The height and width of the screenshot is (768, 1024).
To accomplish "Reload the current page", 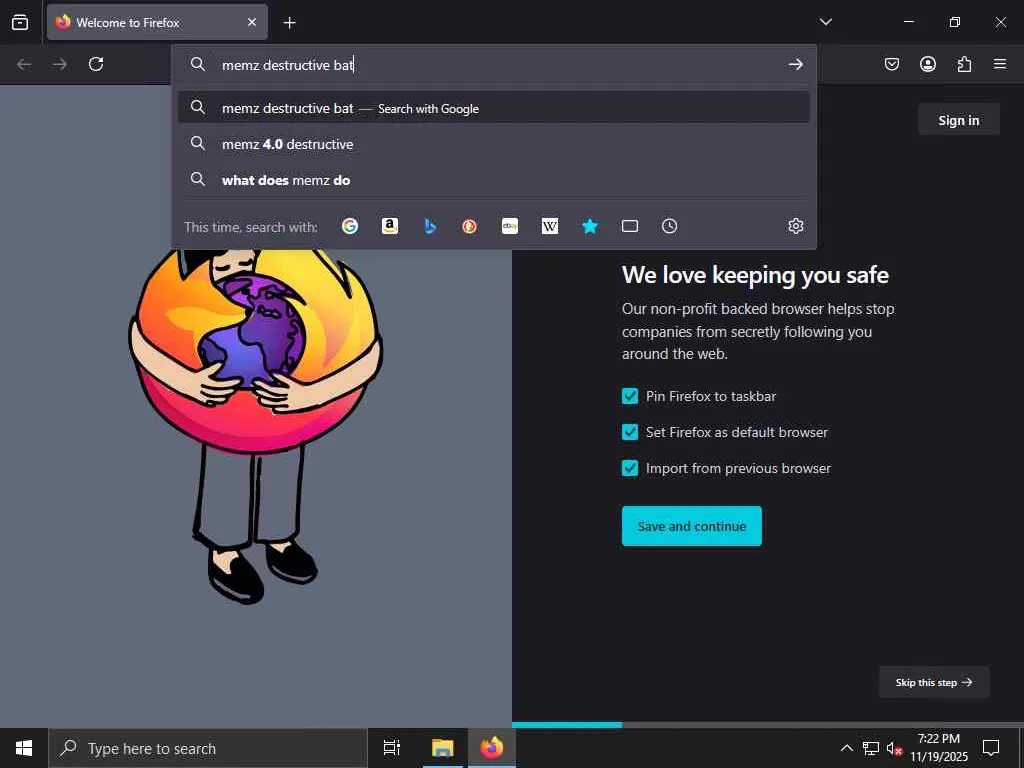I will (96, 64).
